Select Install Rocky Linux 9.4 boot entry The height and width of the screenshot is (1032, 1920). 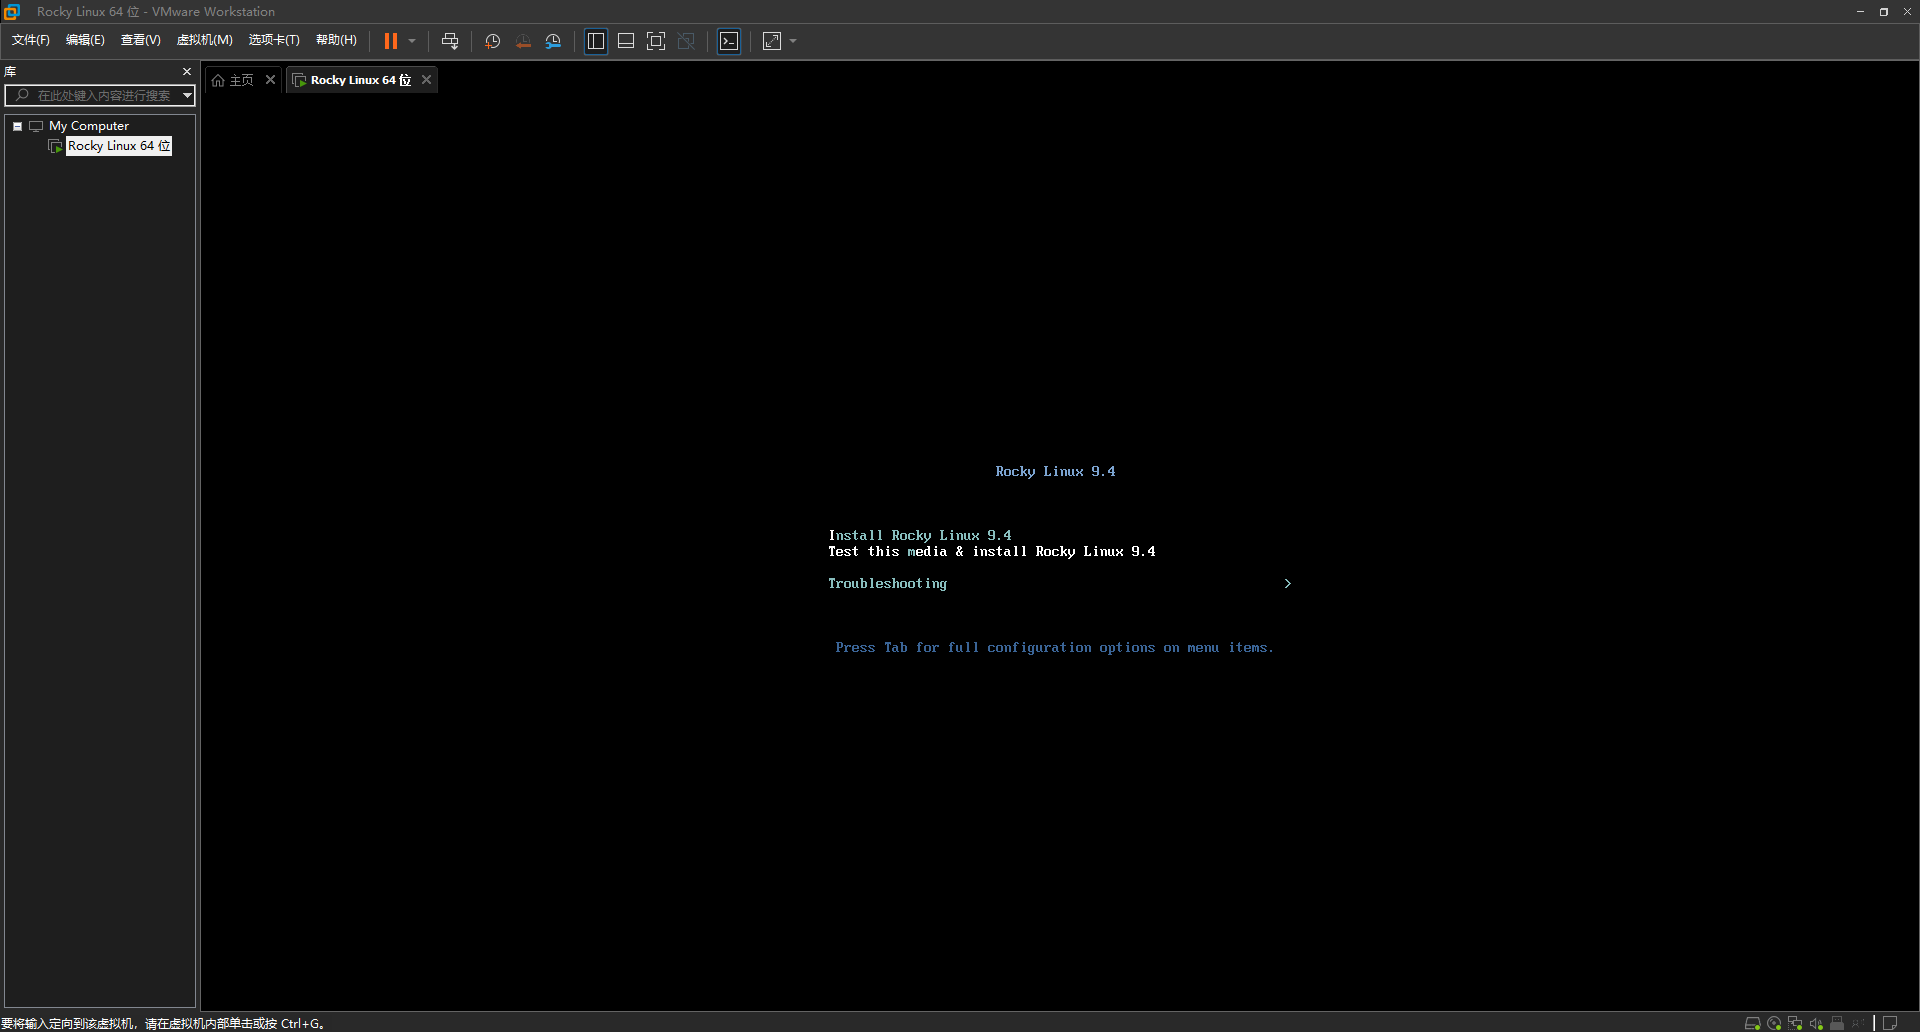[x=919, y=535]
